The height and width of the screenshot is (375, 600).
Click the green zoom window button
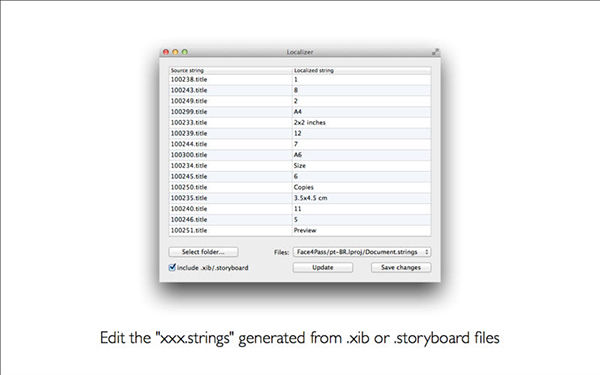click(x=184, y=52)
